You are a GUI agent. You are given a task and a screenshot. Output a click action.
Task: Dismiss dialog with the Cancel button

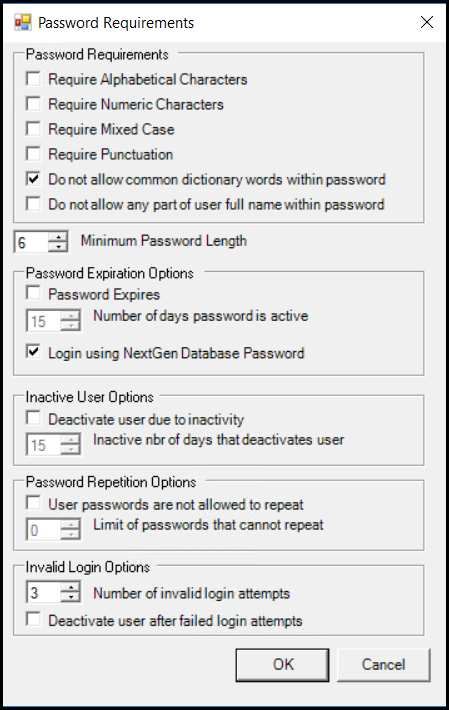383,665
